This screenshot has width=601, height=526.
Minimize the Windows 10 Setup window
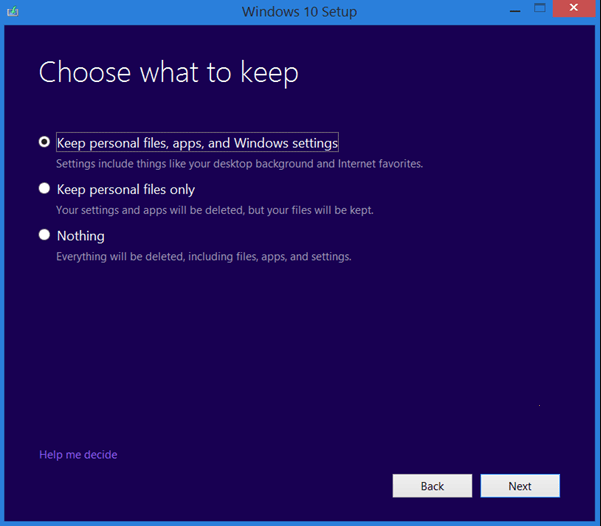[x=515, y=10]
